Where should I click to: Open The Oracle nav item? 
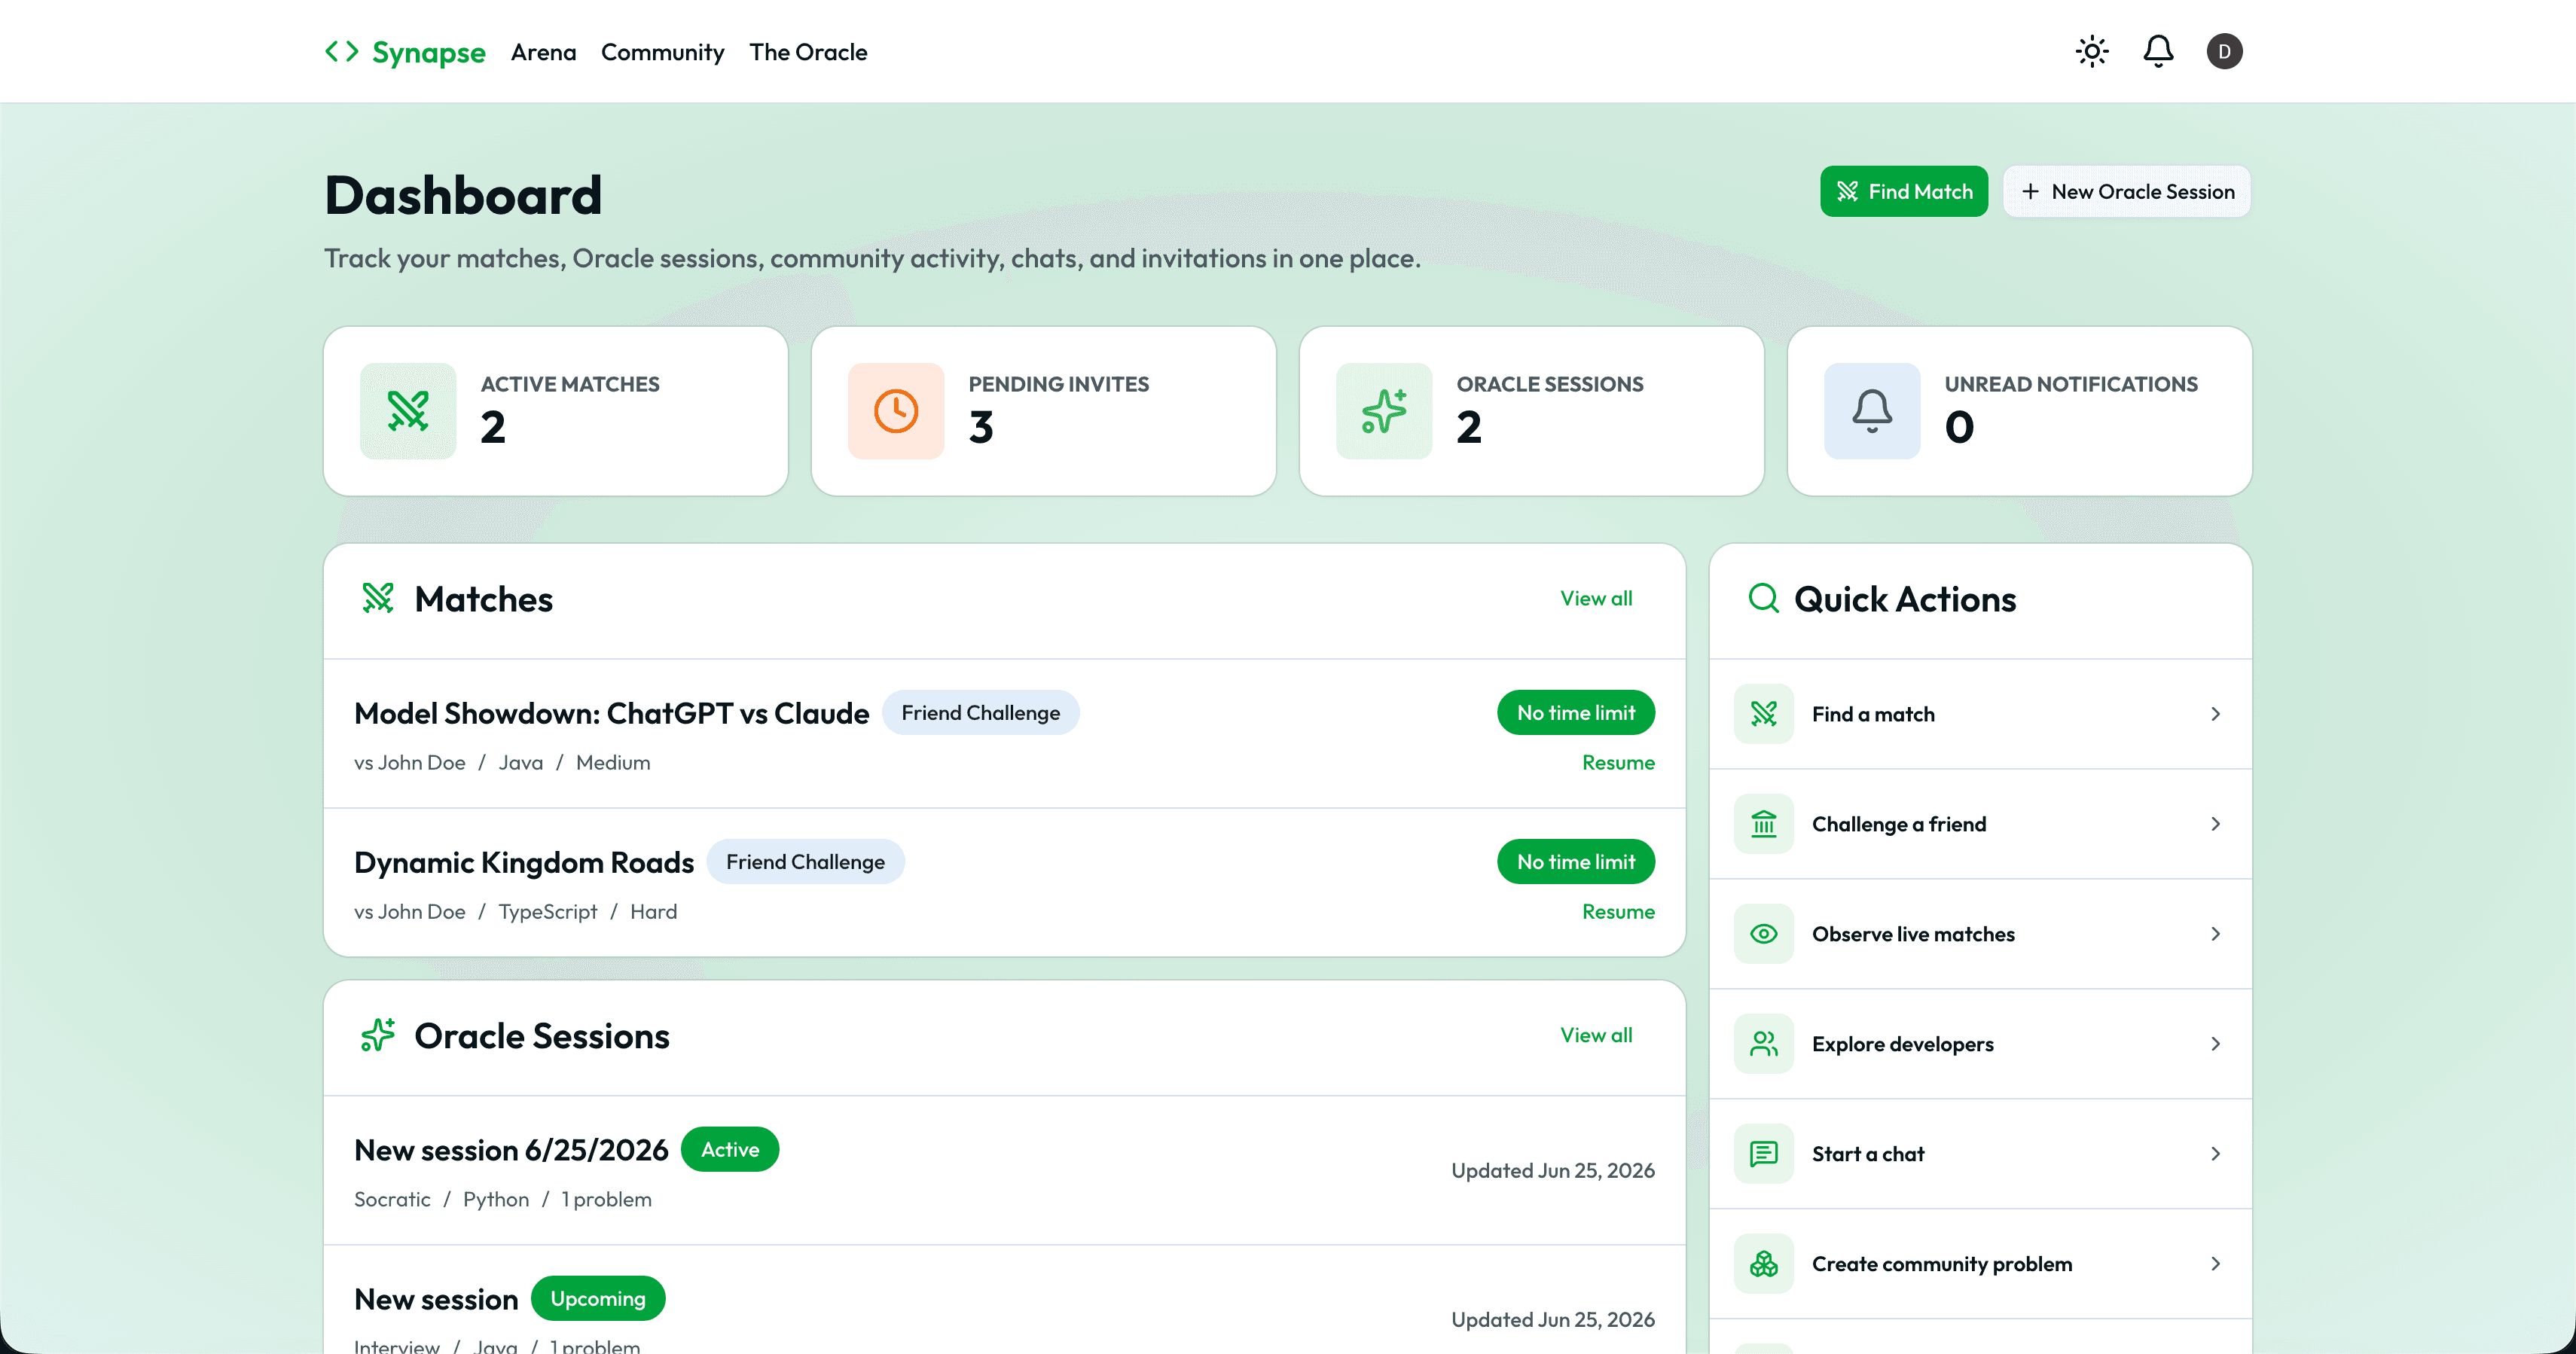coord(808,52)
